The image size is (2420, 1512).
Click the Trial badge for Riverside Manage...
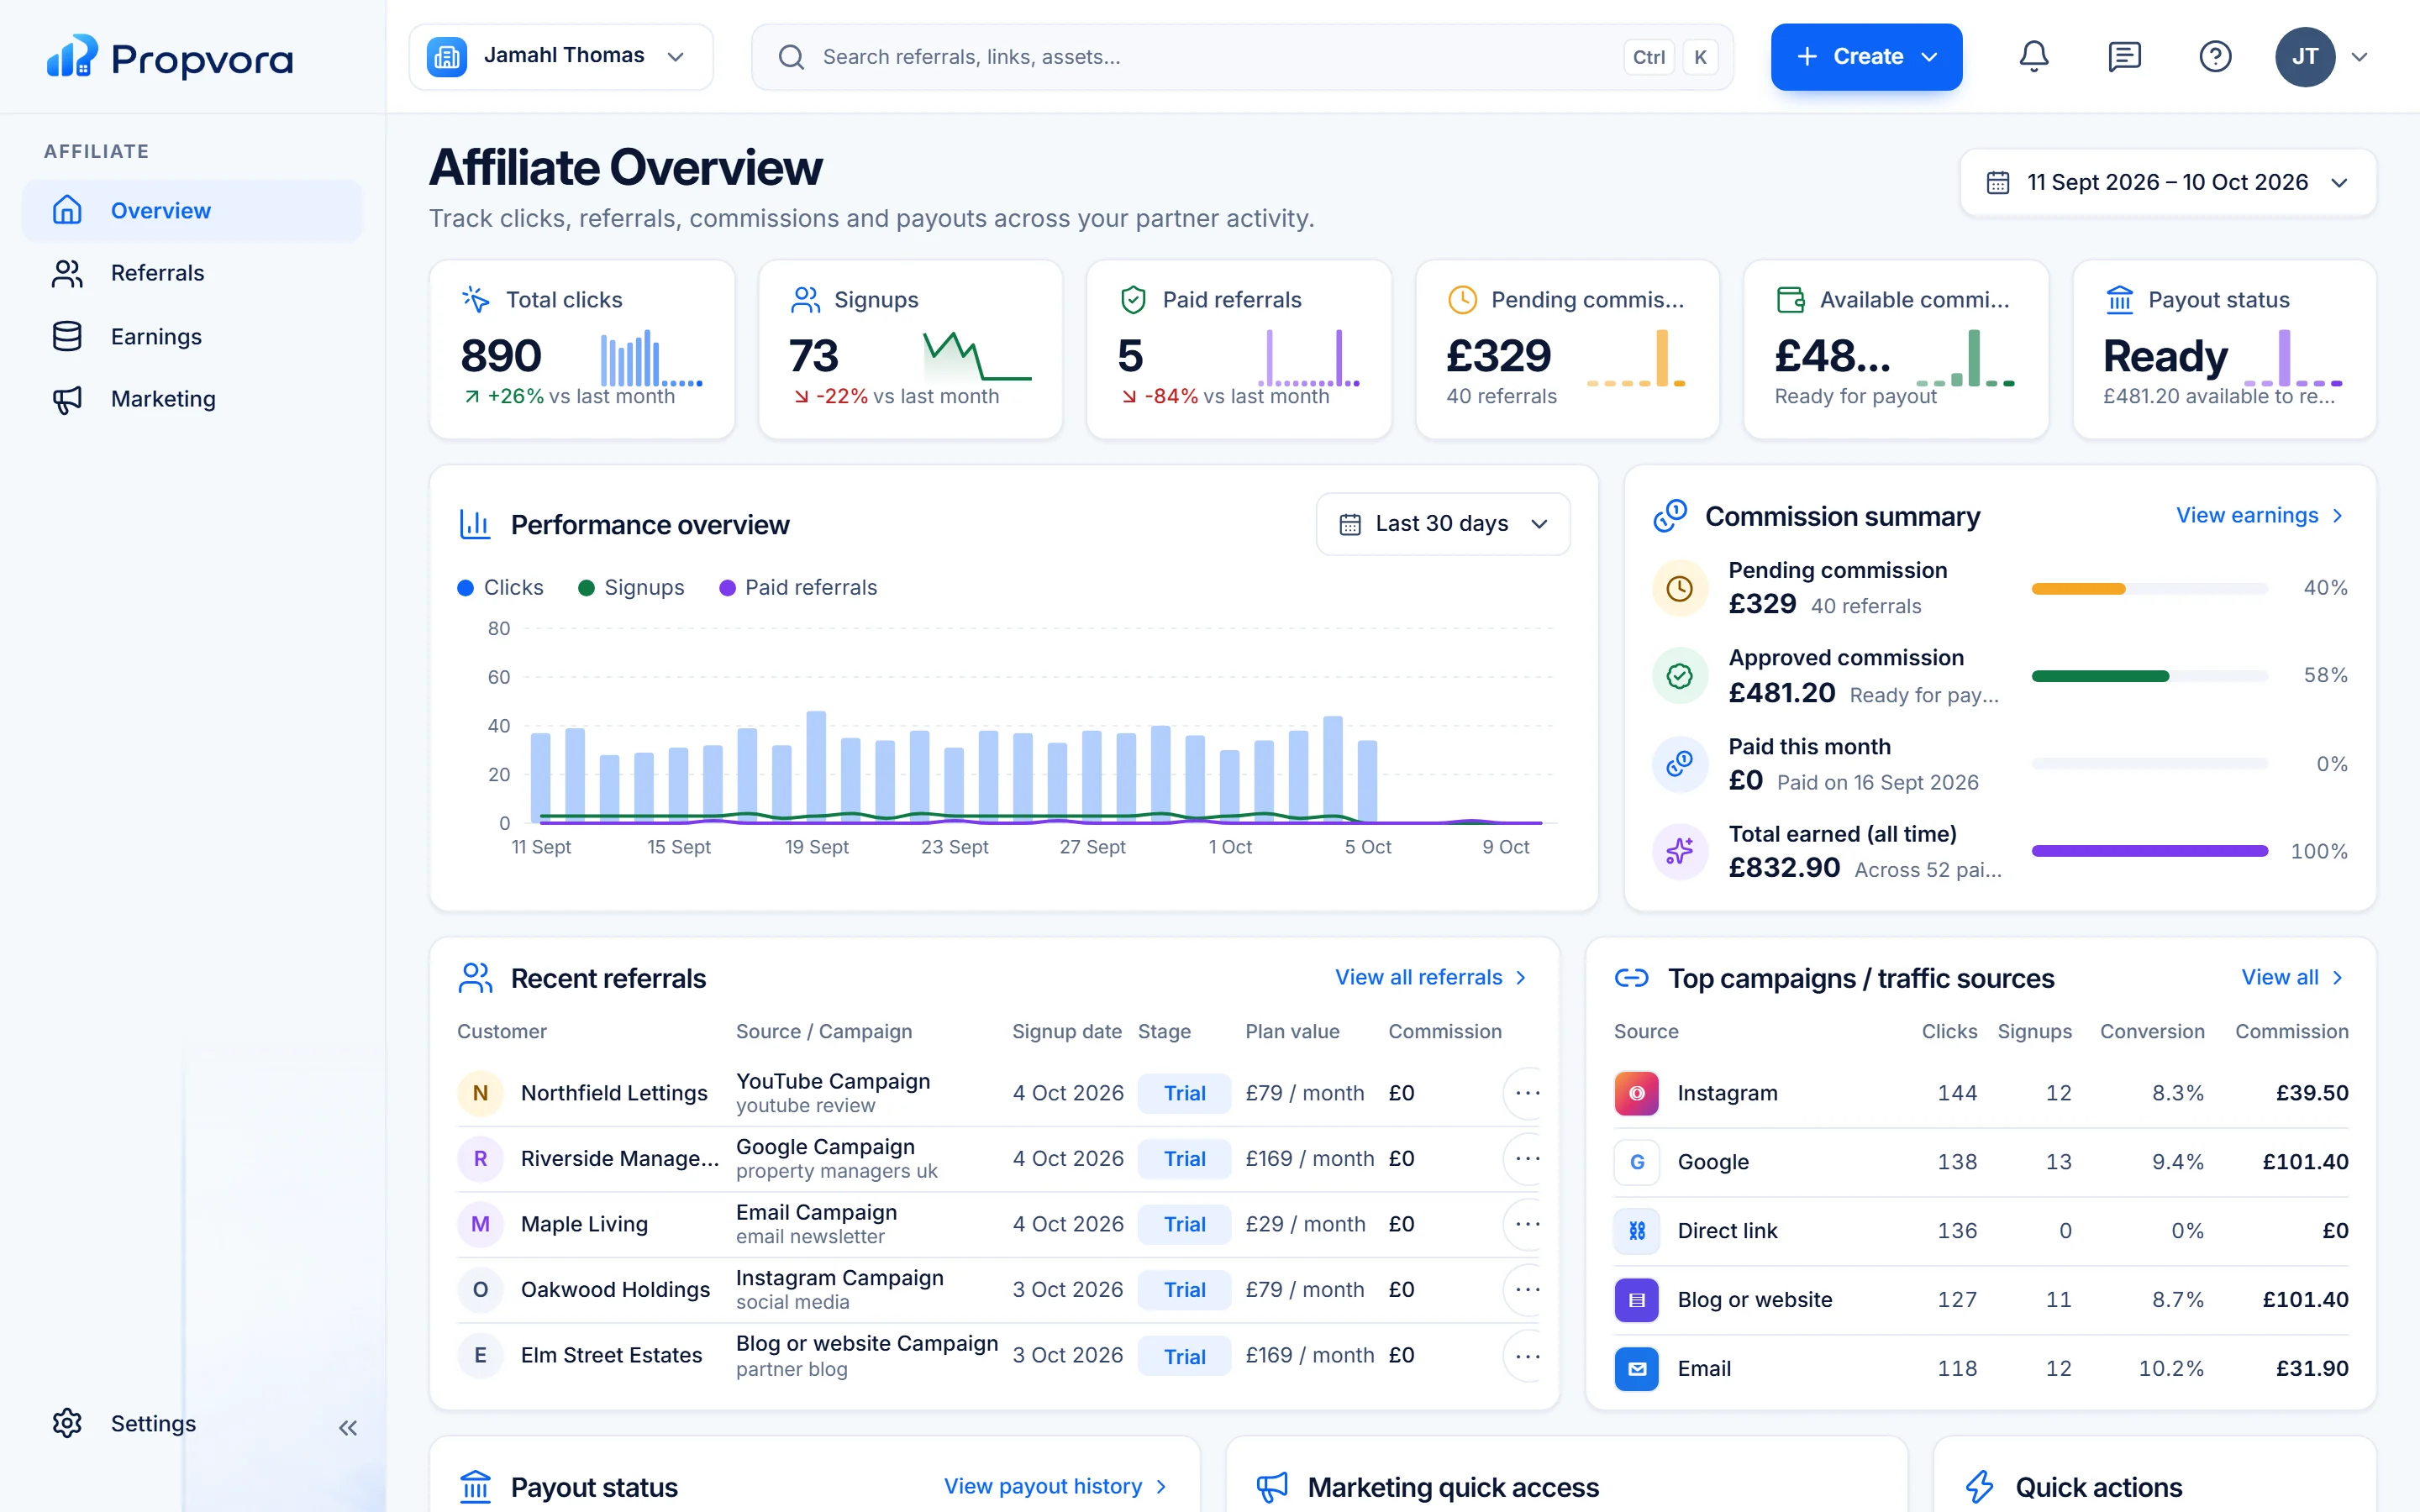coord(1184,1159)
